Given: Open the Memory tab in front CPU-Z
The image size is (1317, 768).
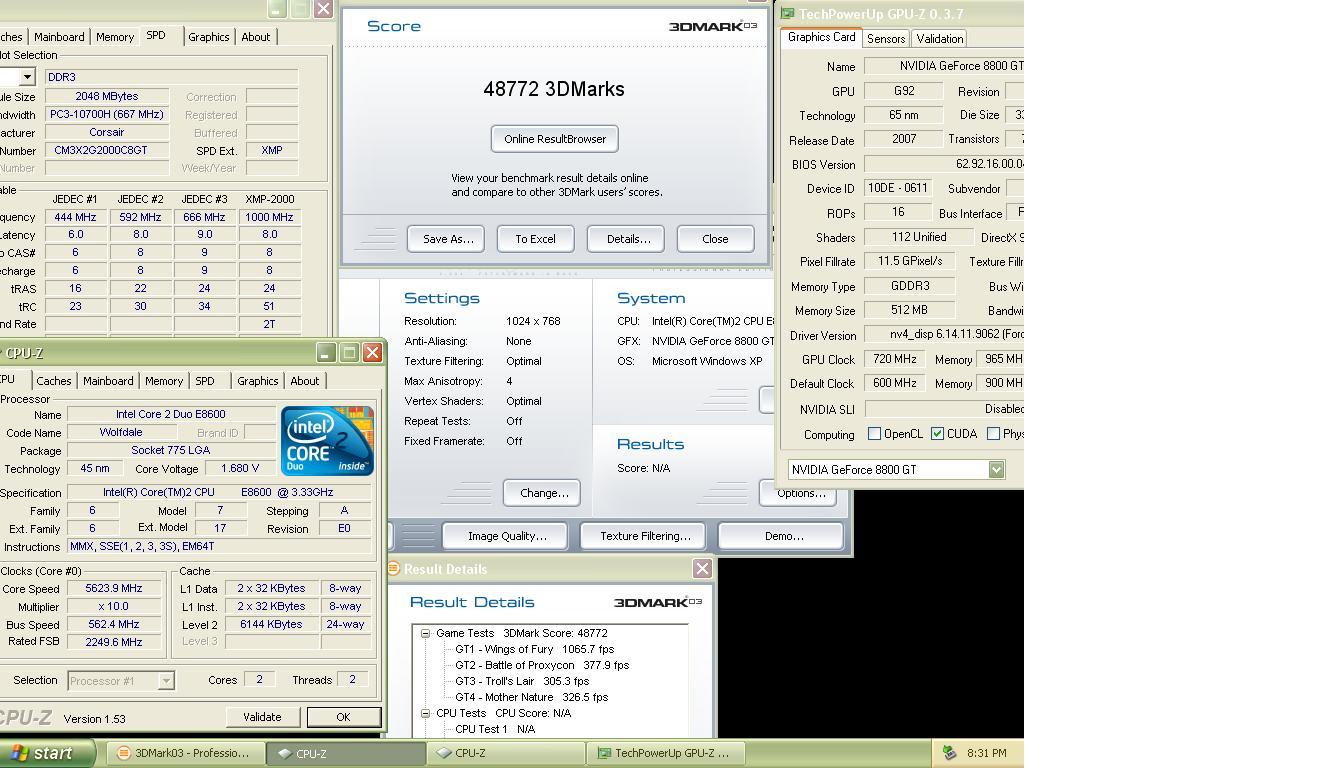Looking at the screenshot, I should 164,381.
